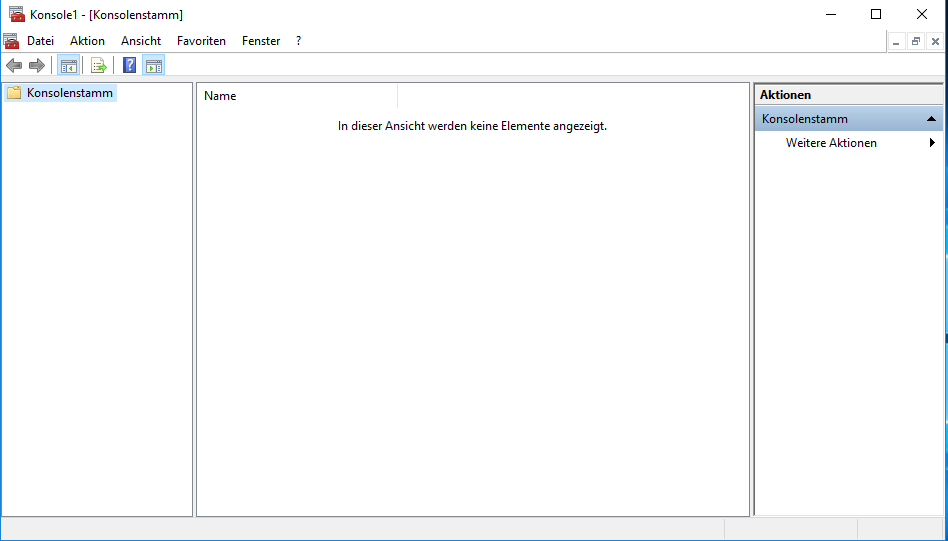Image resolution: width=948 pixels, height=541 pixels.
Task: Click the text 'In dieser Ansicht werden keine Elemente angezeigt.'
Action: 472,126
